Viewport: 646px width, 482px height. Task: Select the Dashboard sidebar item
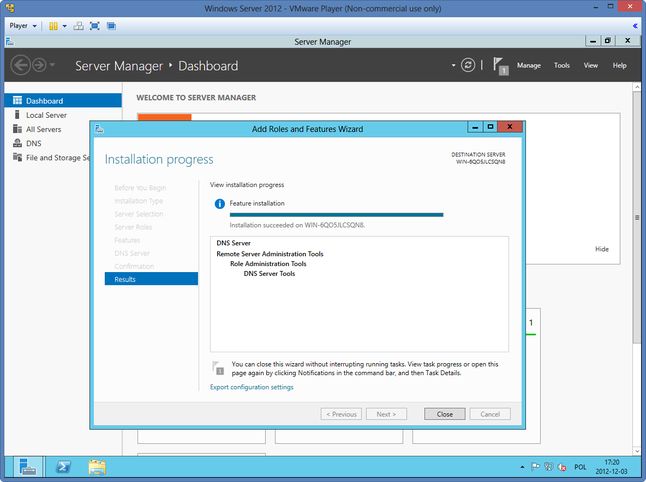tap(63, 101)
